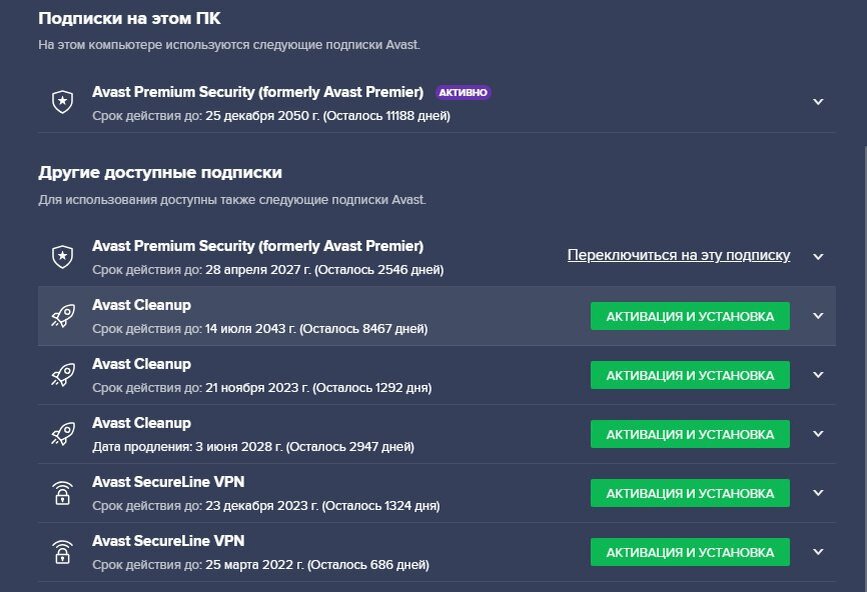This screenshot has width=867, height=592.
Task: Expand SecureLine VPN expiring 23 декабря 2023
Action: pos(818,493)
